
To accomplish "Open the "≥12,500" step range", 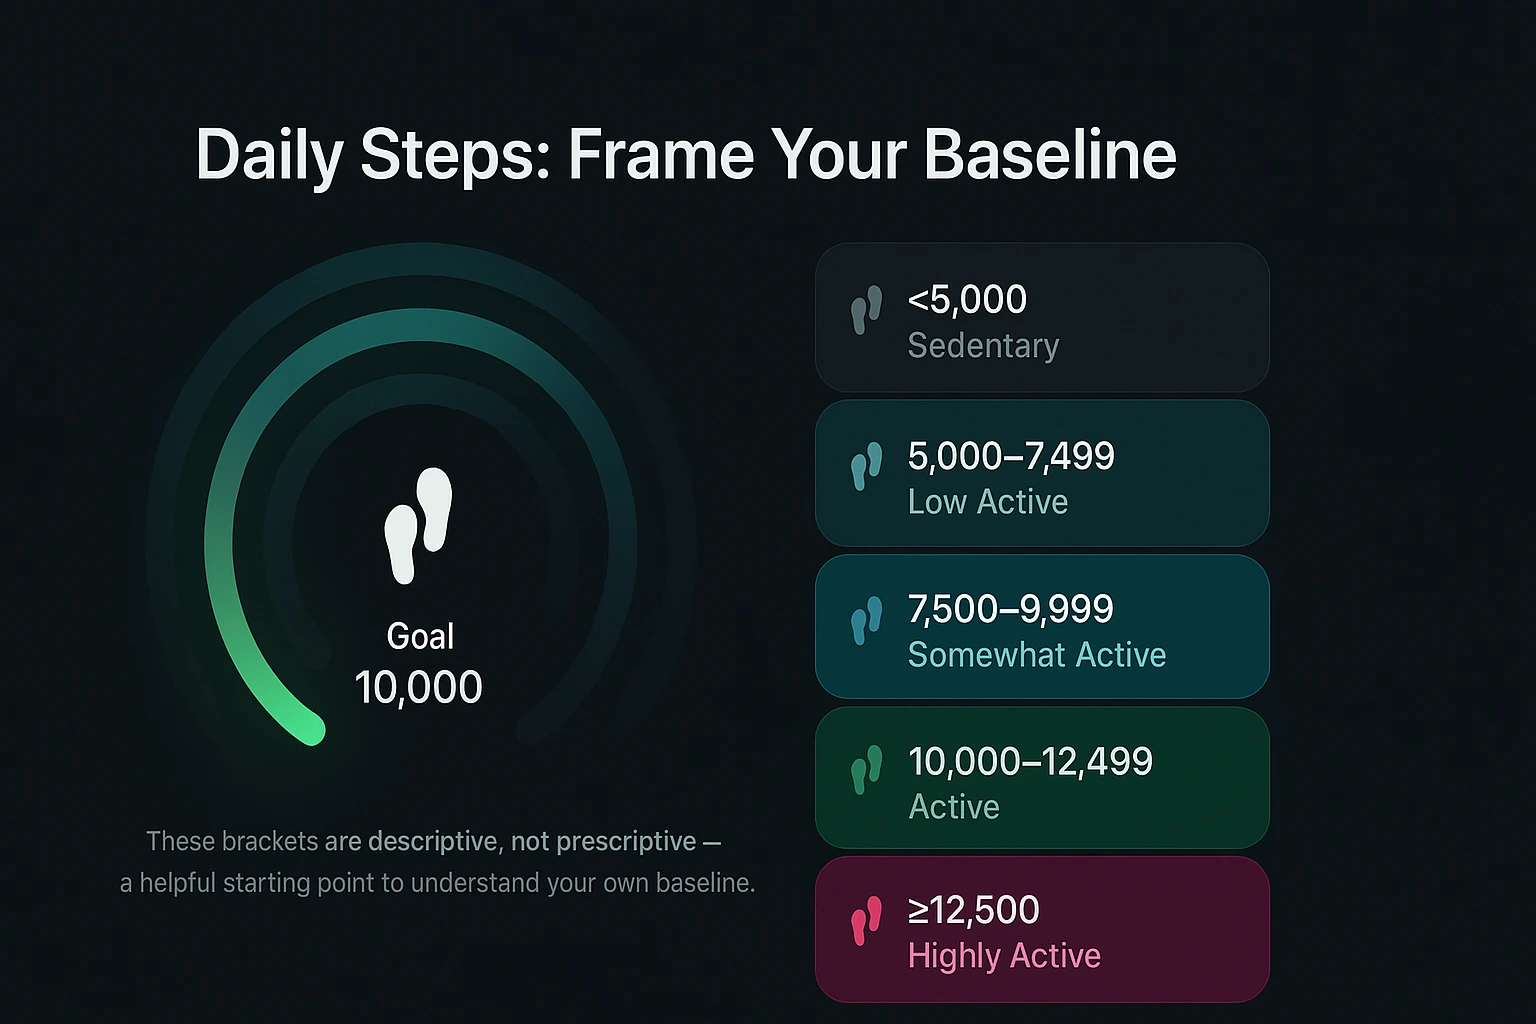I will click(x=974, y=910).
